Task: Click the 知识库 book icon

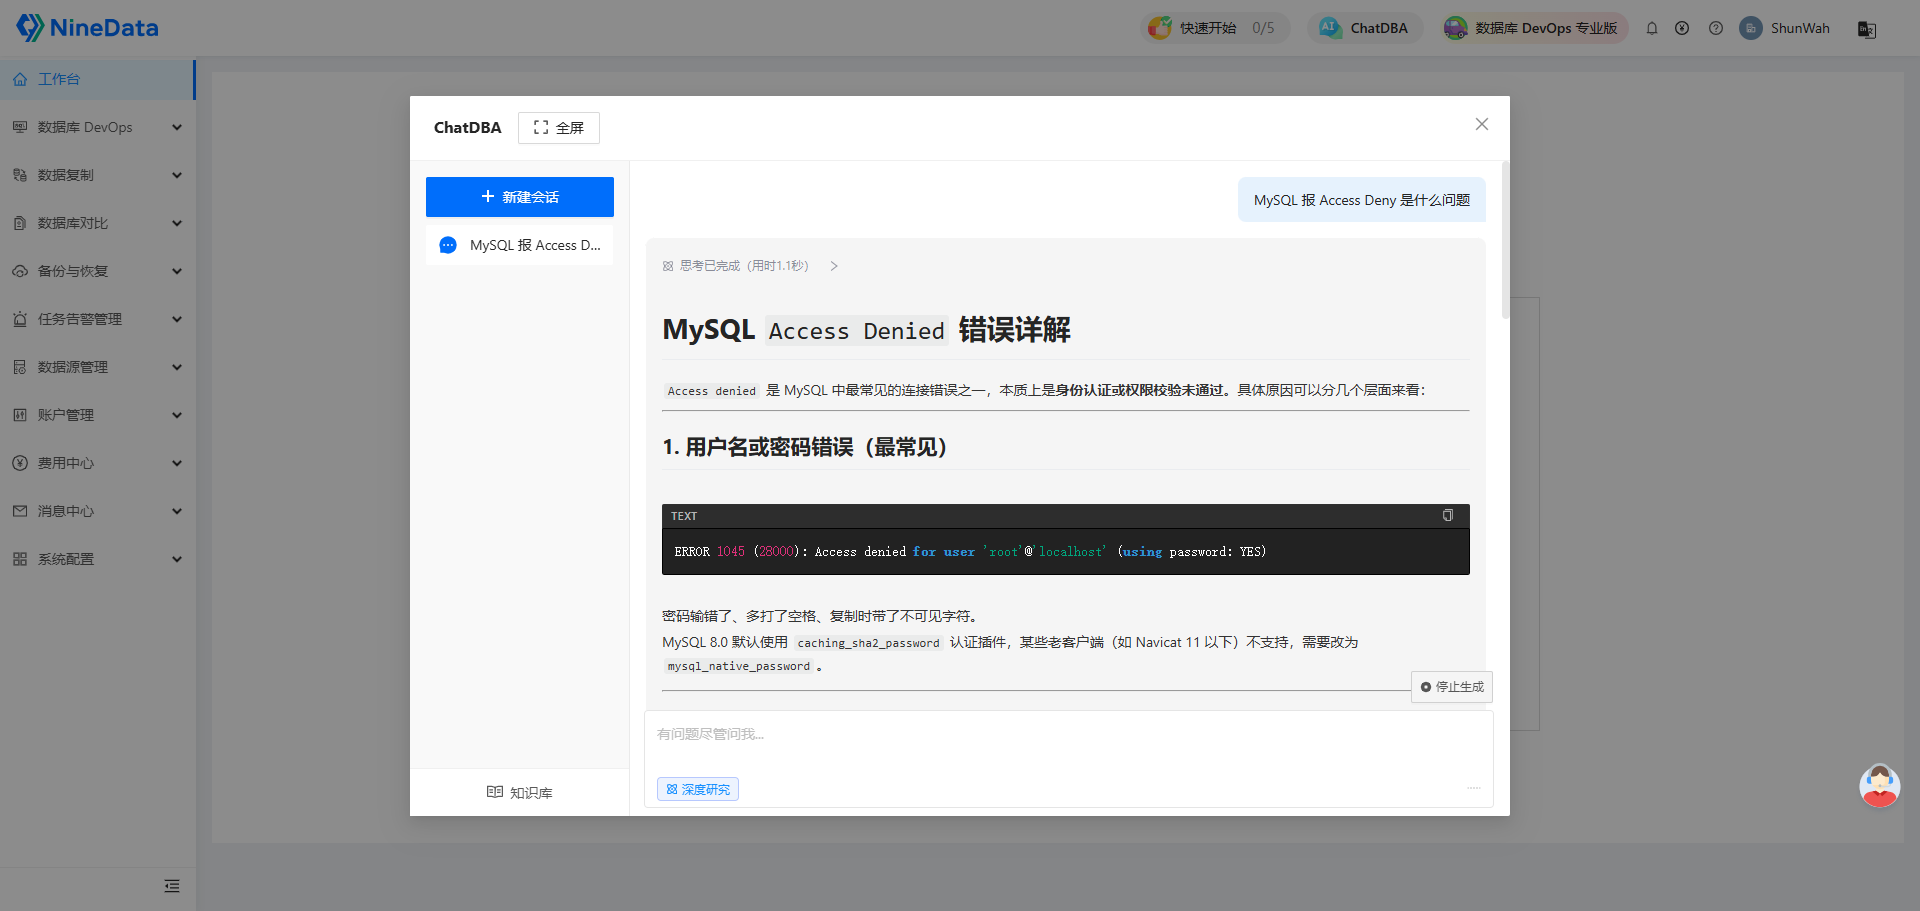Action: 495,792
